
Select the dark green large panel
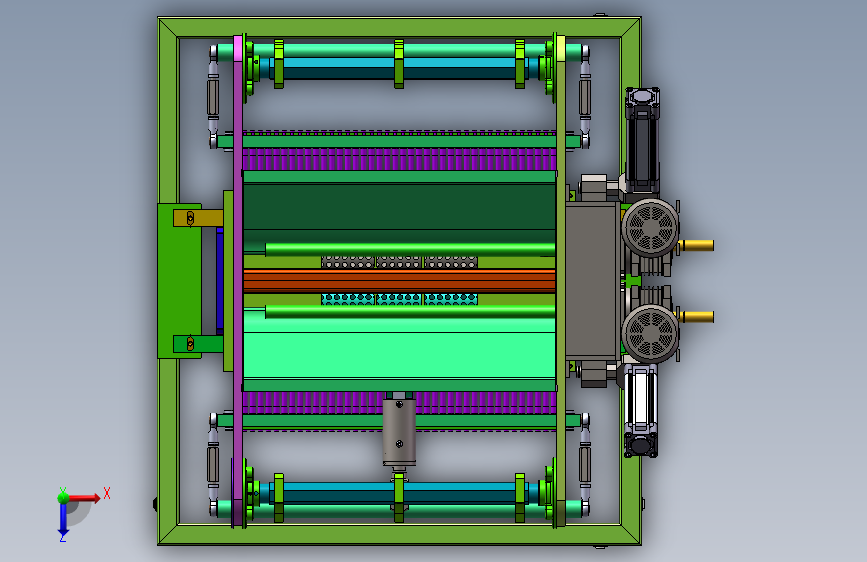(399, 207)
